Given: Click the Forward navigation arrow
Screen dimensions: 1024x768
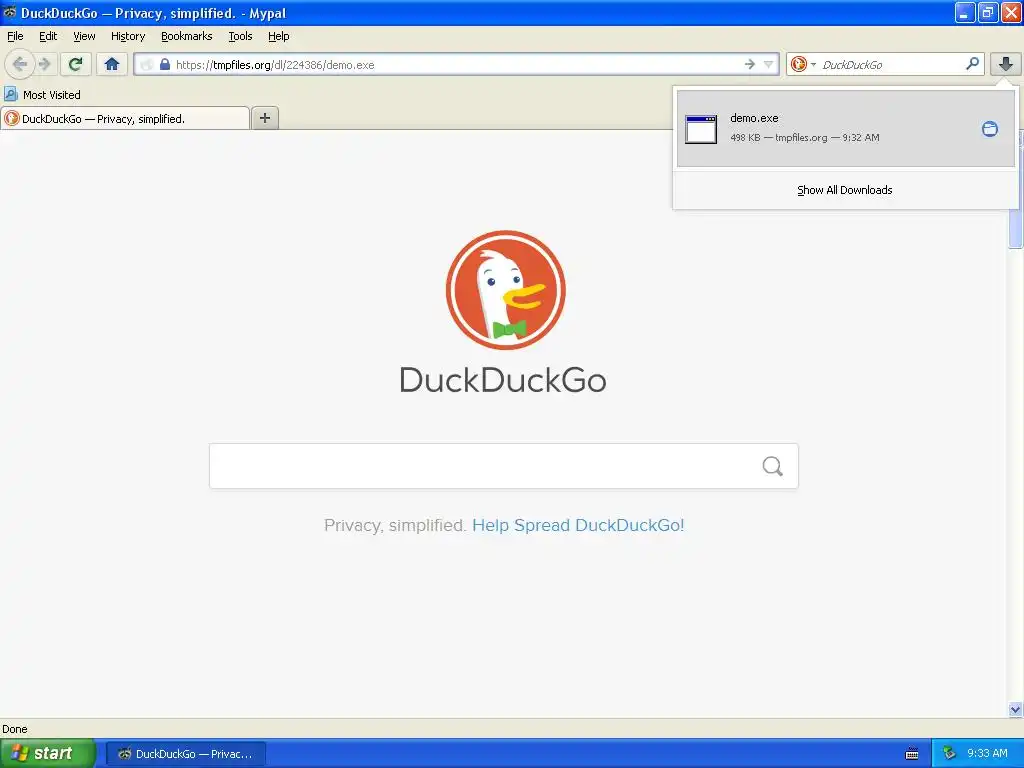Looking at the screenshot, I should tap(45, 64).
